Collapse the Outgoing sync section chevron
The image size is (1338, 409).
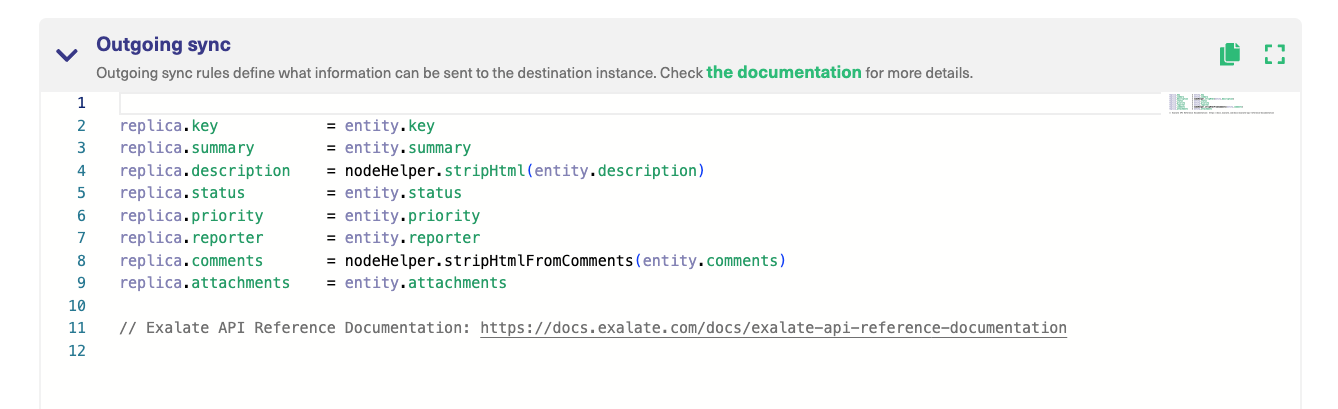(x=67, y=56)
